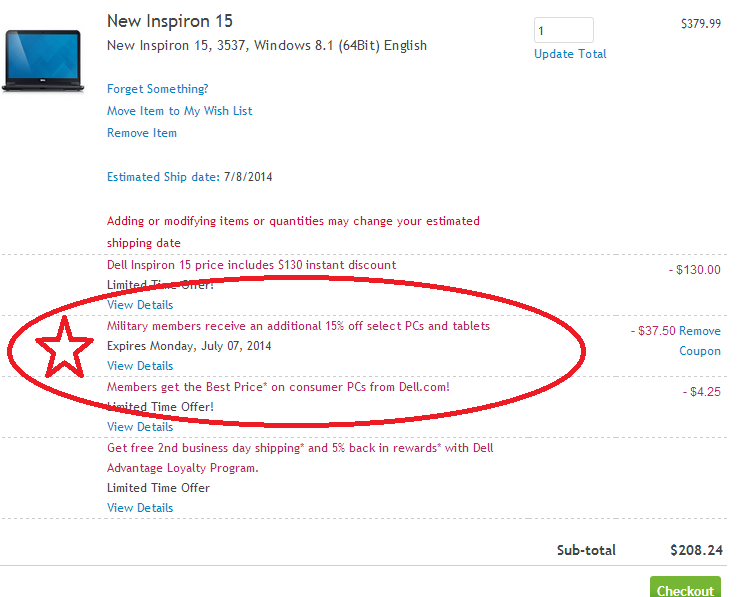Viewport: 747px width, 597px height.
Task: View Details for Members Best Price offer
Action: [140, 427]
